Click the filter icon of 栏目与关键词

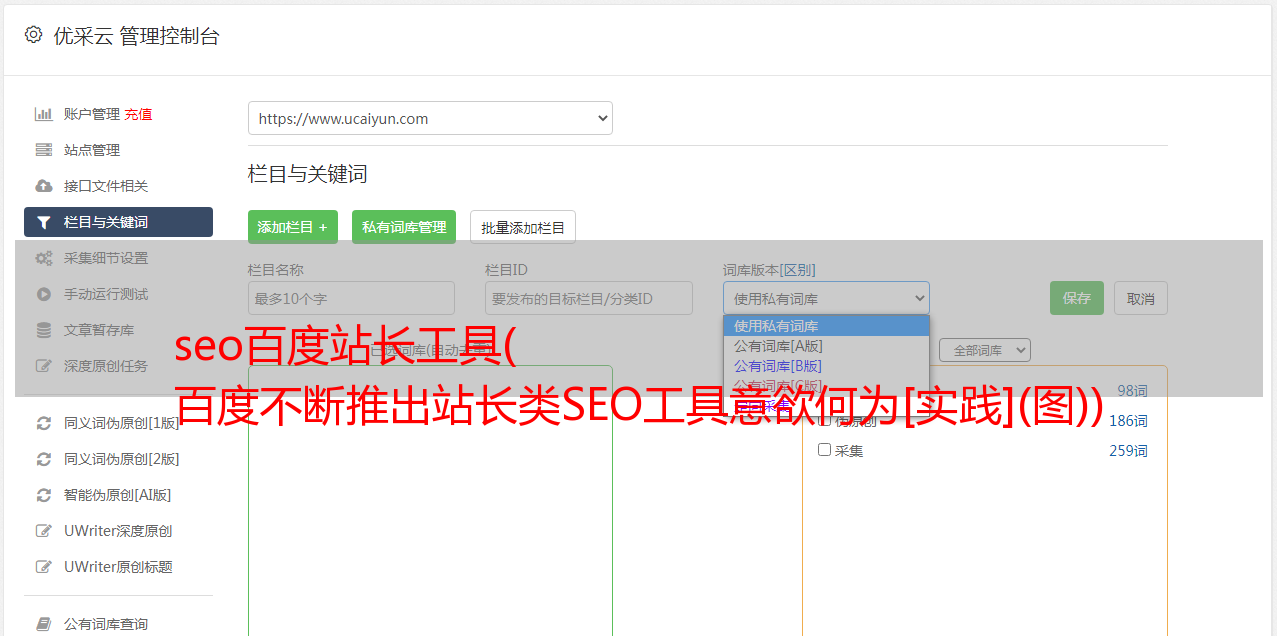pos(44,222)
